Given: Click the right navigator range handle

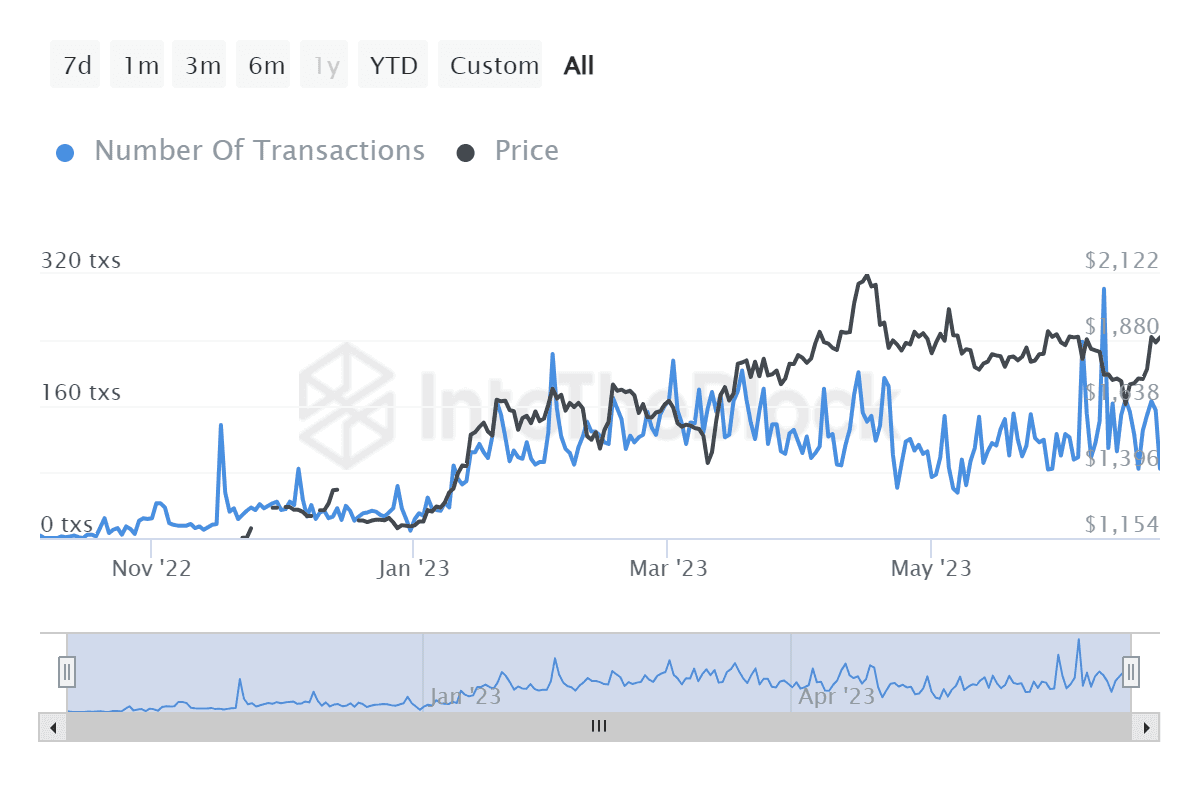Looking at the screenshot, I should tap(1131, 671).
